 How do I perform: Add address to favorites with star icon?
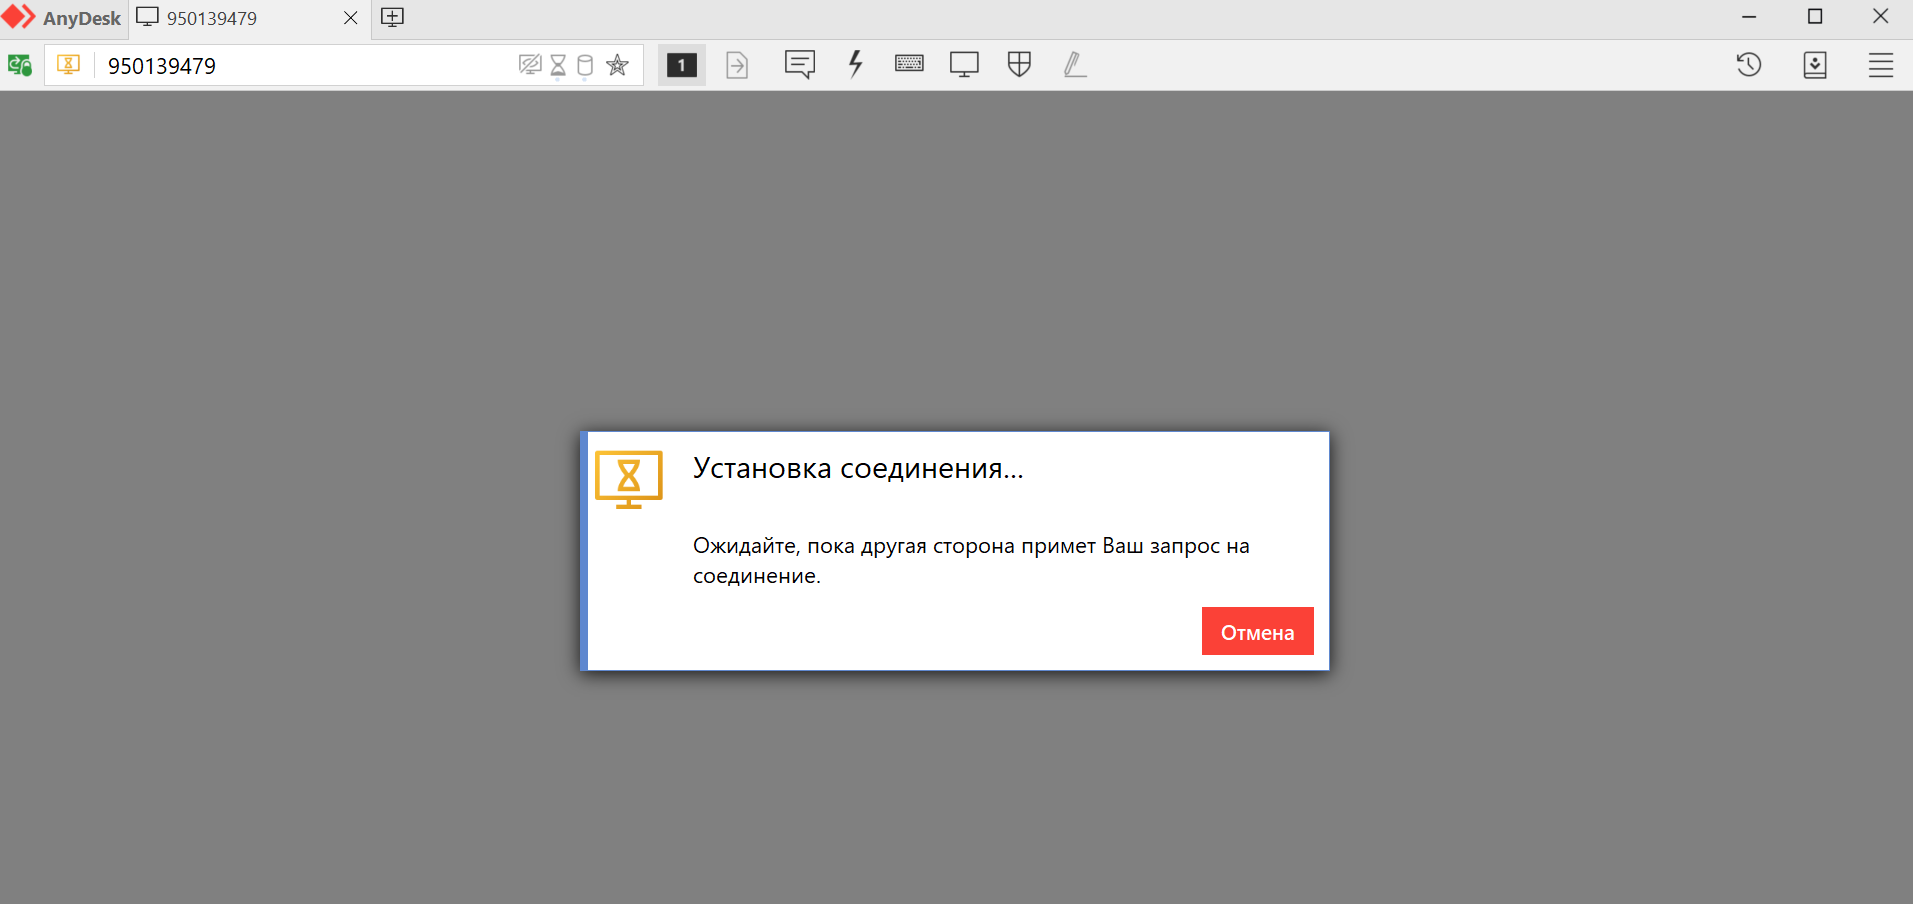[x=618, y=65]
